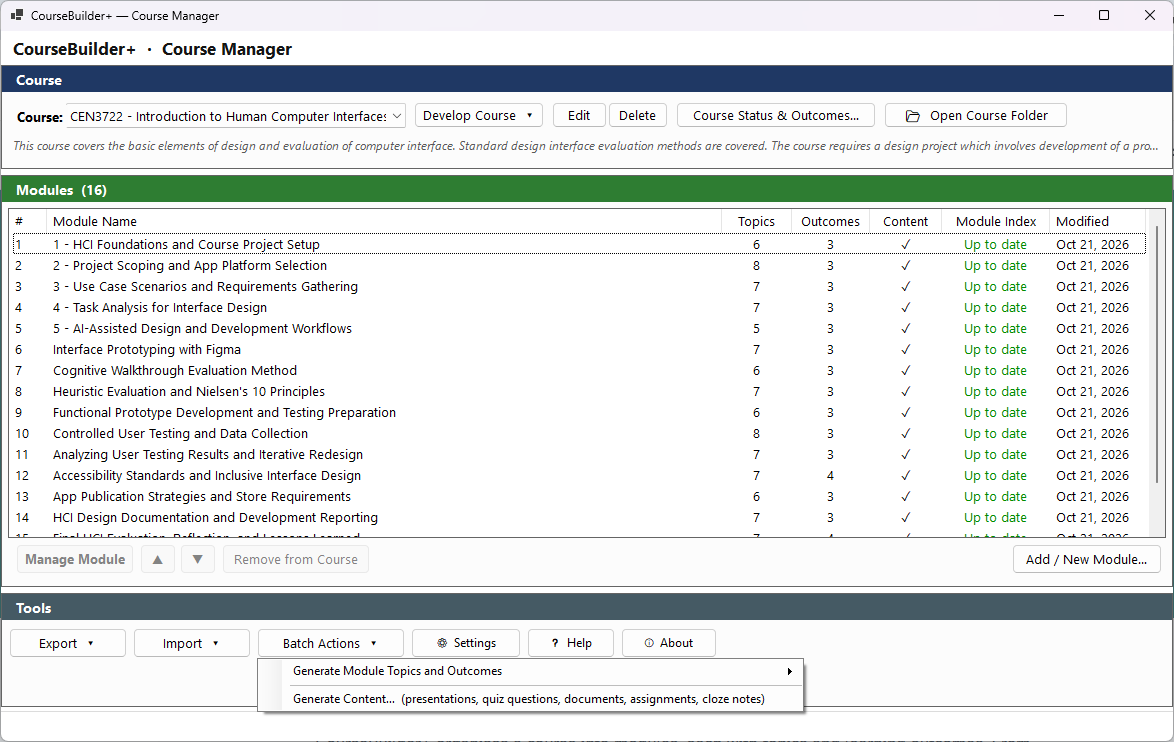
Task: Select module 5 - AI-Assisted Design and Development Workflows
Action: [x=579, y=328]
